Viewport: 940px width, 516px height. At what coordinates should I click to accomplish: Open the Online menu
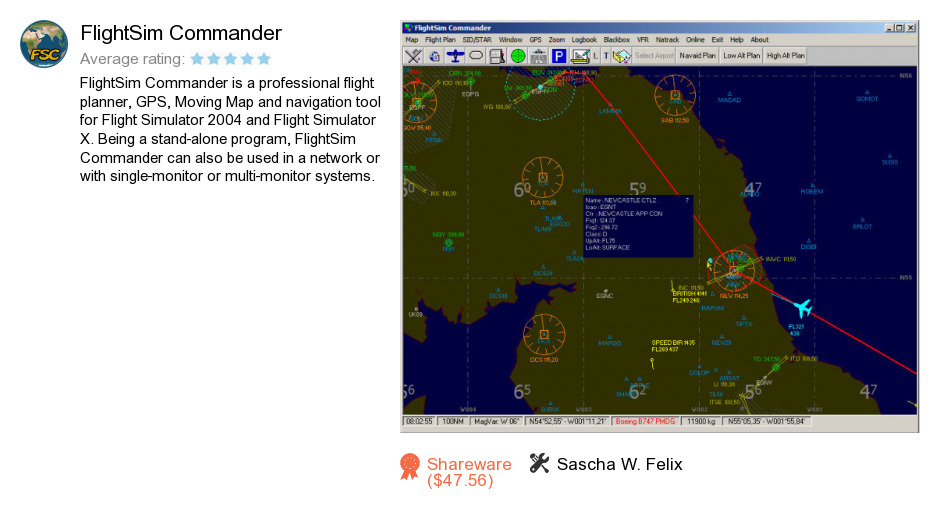(x=695, y=40)
